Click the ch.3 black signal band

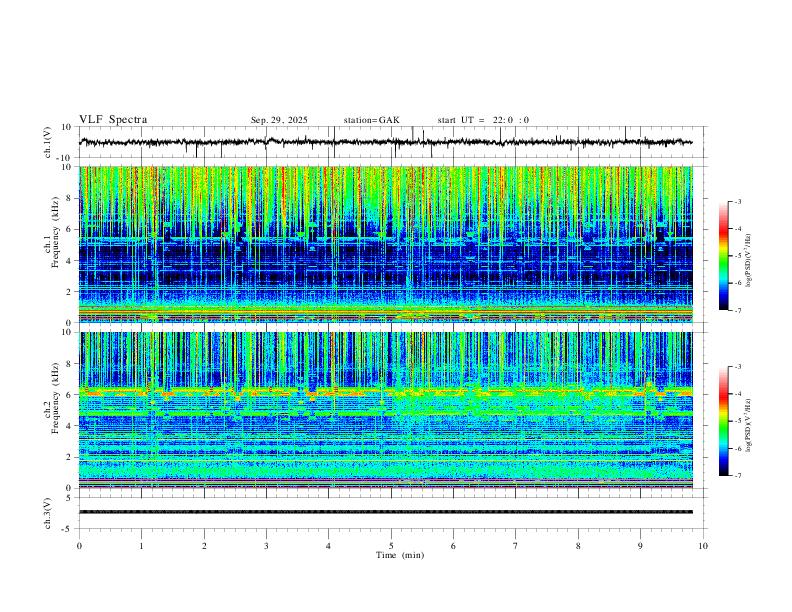tap(386, 512)
